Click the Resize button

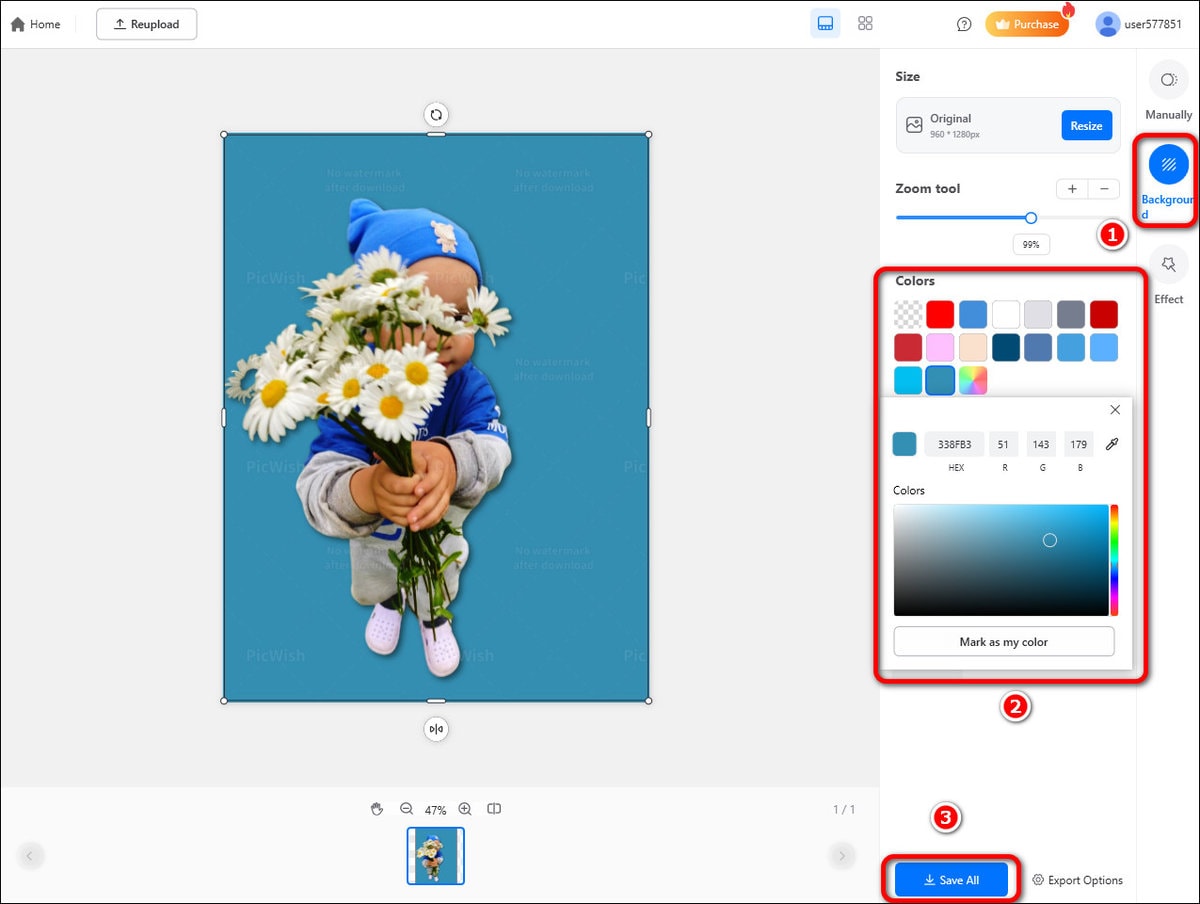tap(1086, 126)
